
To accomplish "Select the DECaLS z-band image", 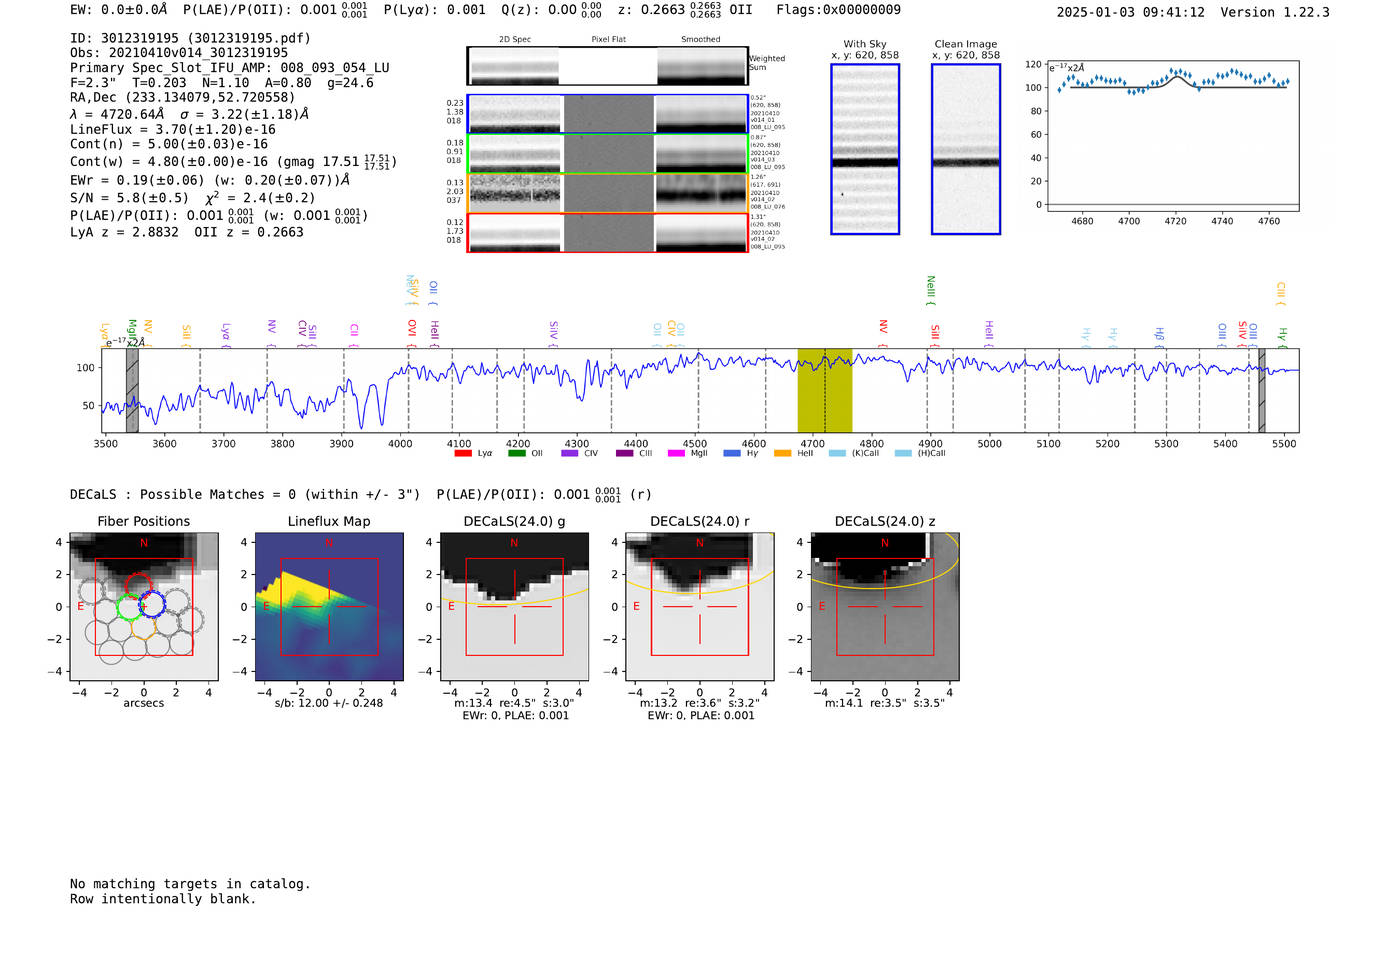I will click(884, 607).
